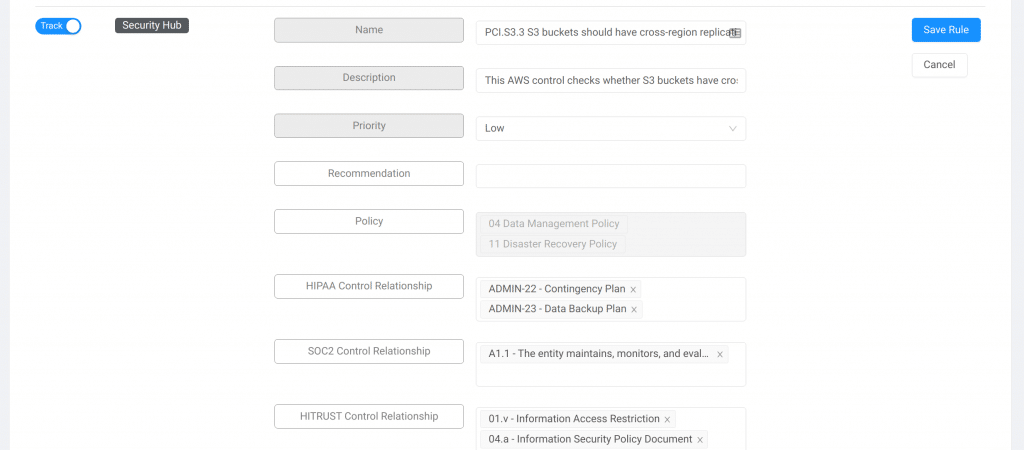
Task: Edit the PCI.S3.3 name input
Action: (611, 32)
